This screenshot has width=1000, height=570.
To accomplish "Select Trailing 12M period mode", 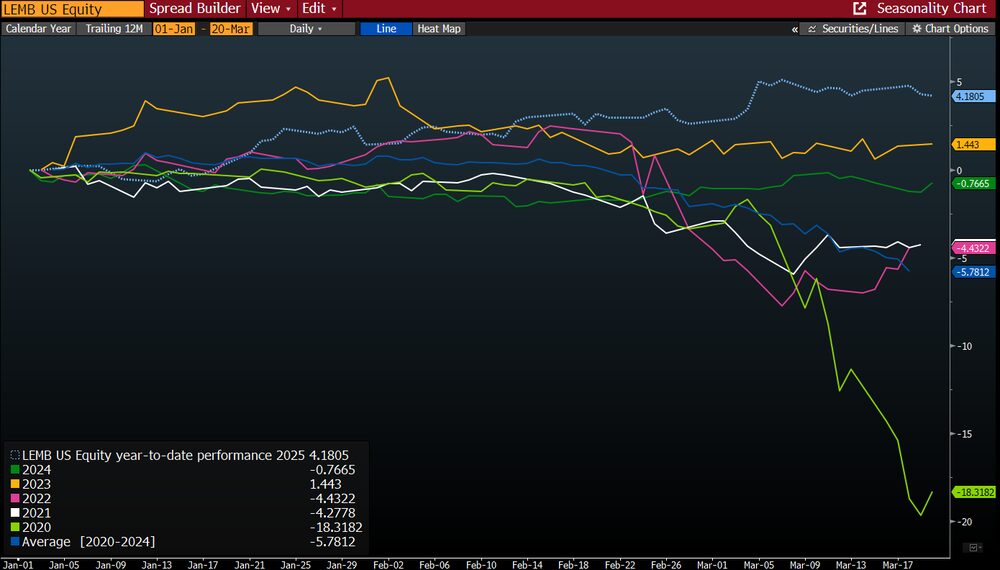I will click(x=113, y=29).
